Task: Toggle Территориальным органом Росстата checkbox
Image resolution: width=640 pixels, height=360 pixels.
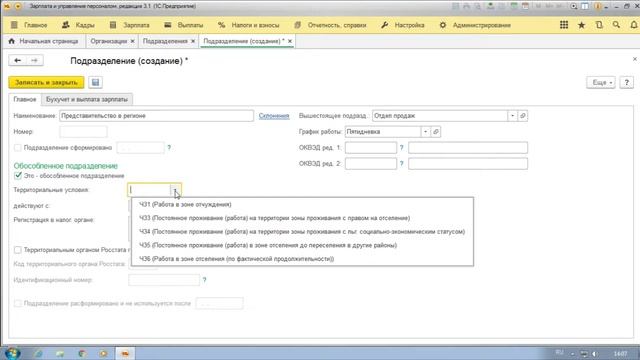Action: coord(18,250)
